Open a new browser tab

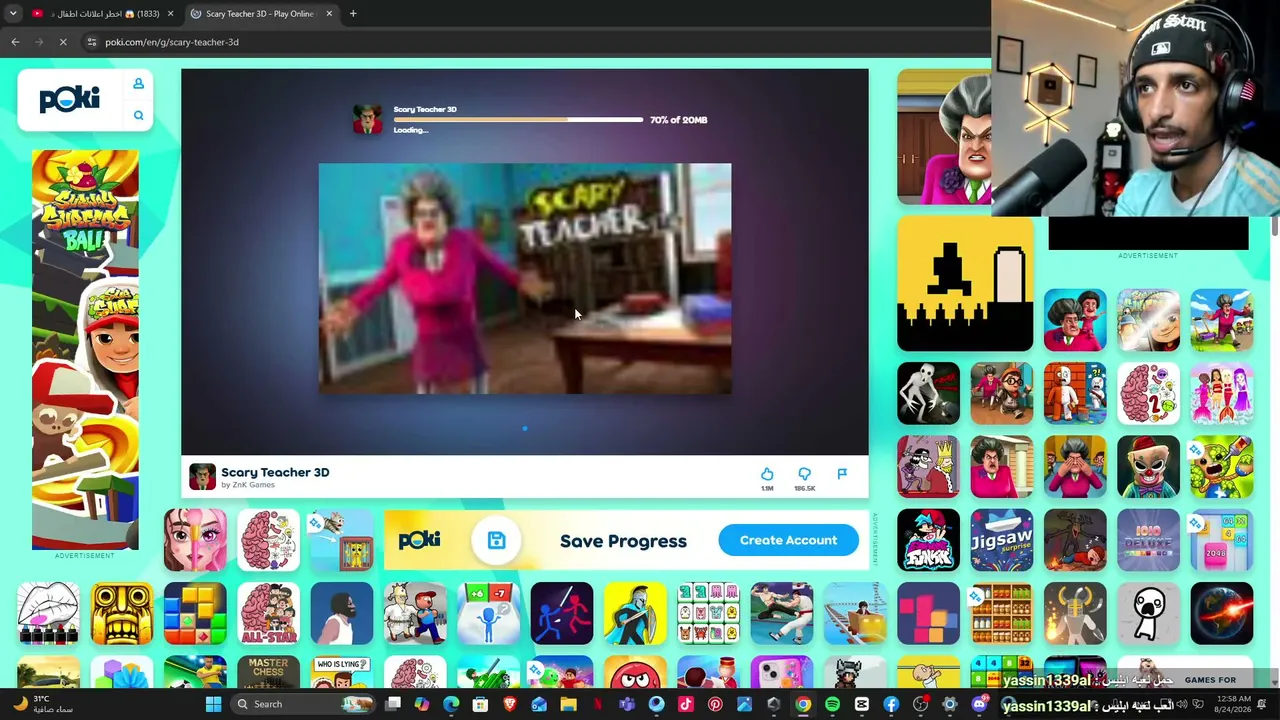[353, 14]
